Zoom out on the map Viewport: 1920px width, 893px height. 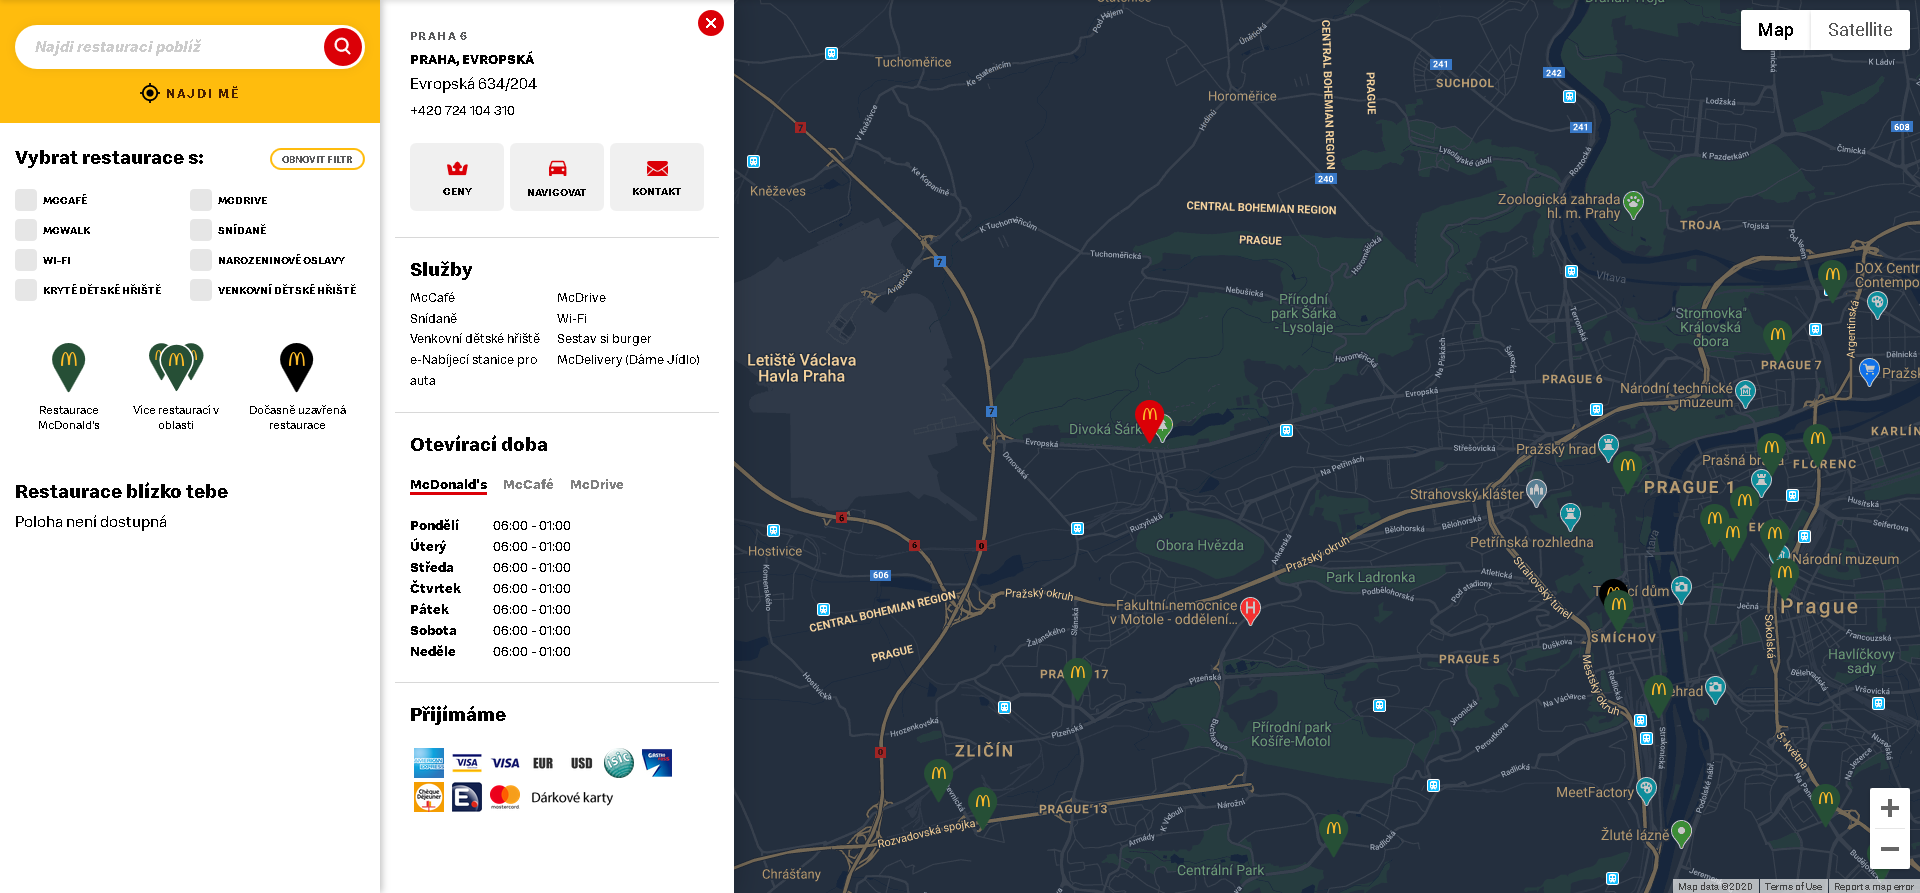[1889, 849]
